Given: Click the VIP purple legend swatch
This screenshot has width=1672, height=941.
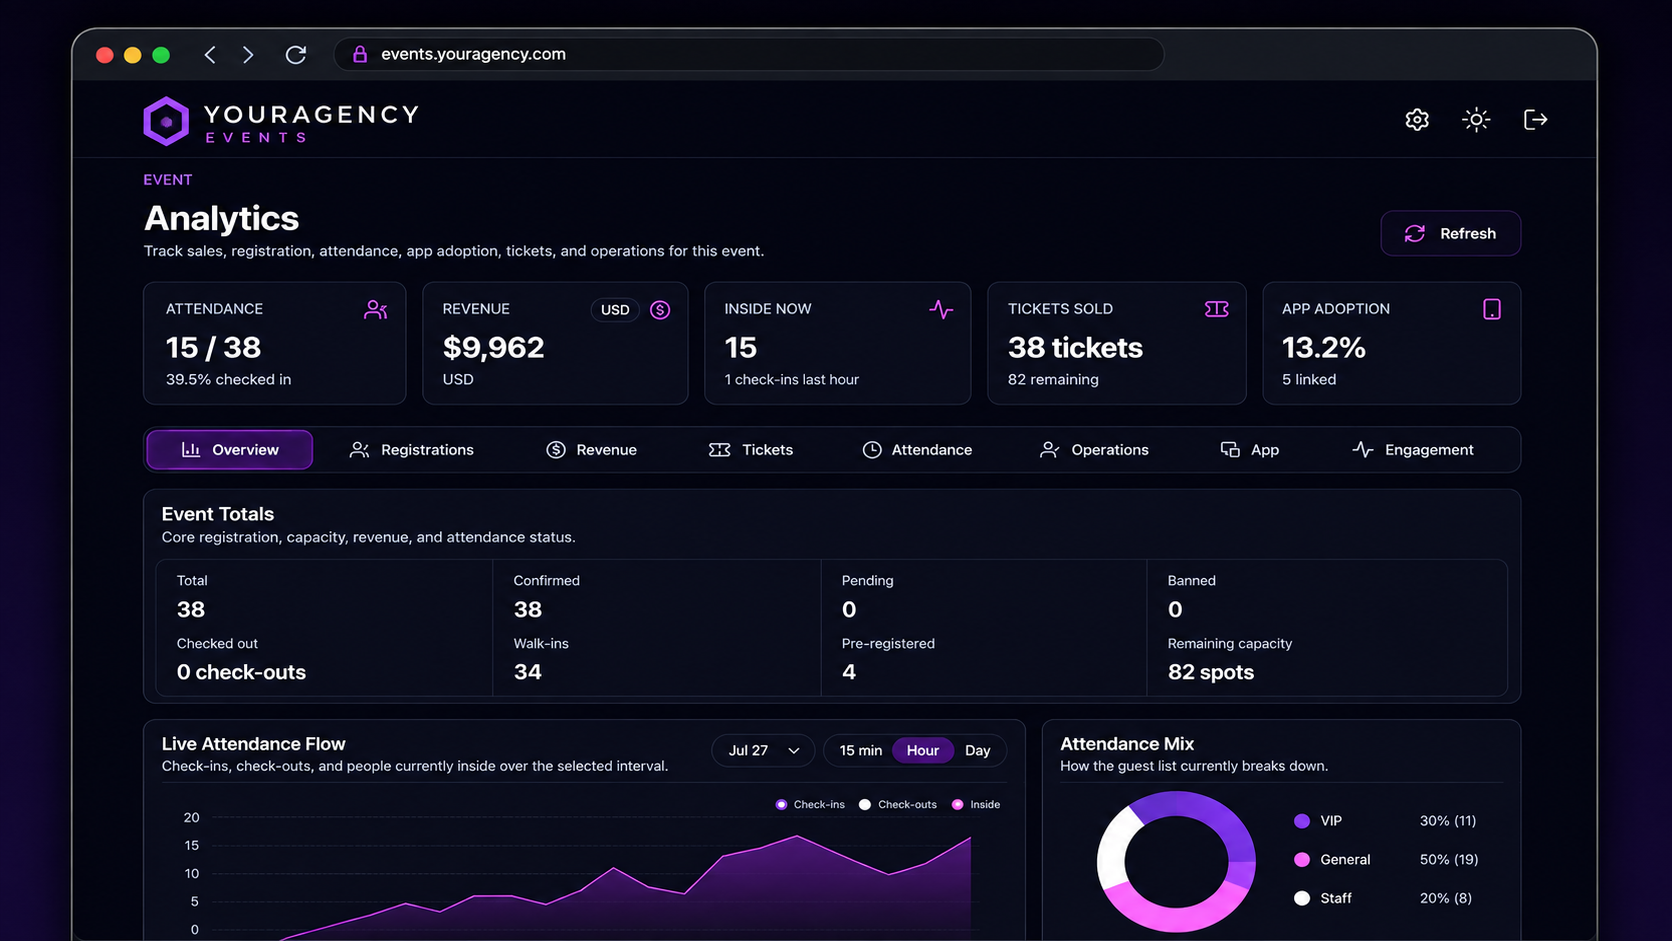Looking at the screenshot, I should click(x=1302, y=821).
